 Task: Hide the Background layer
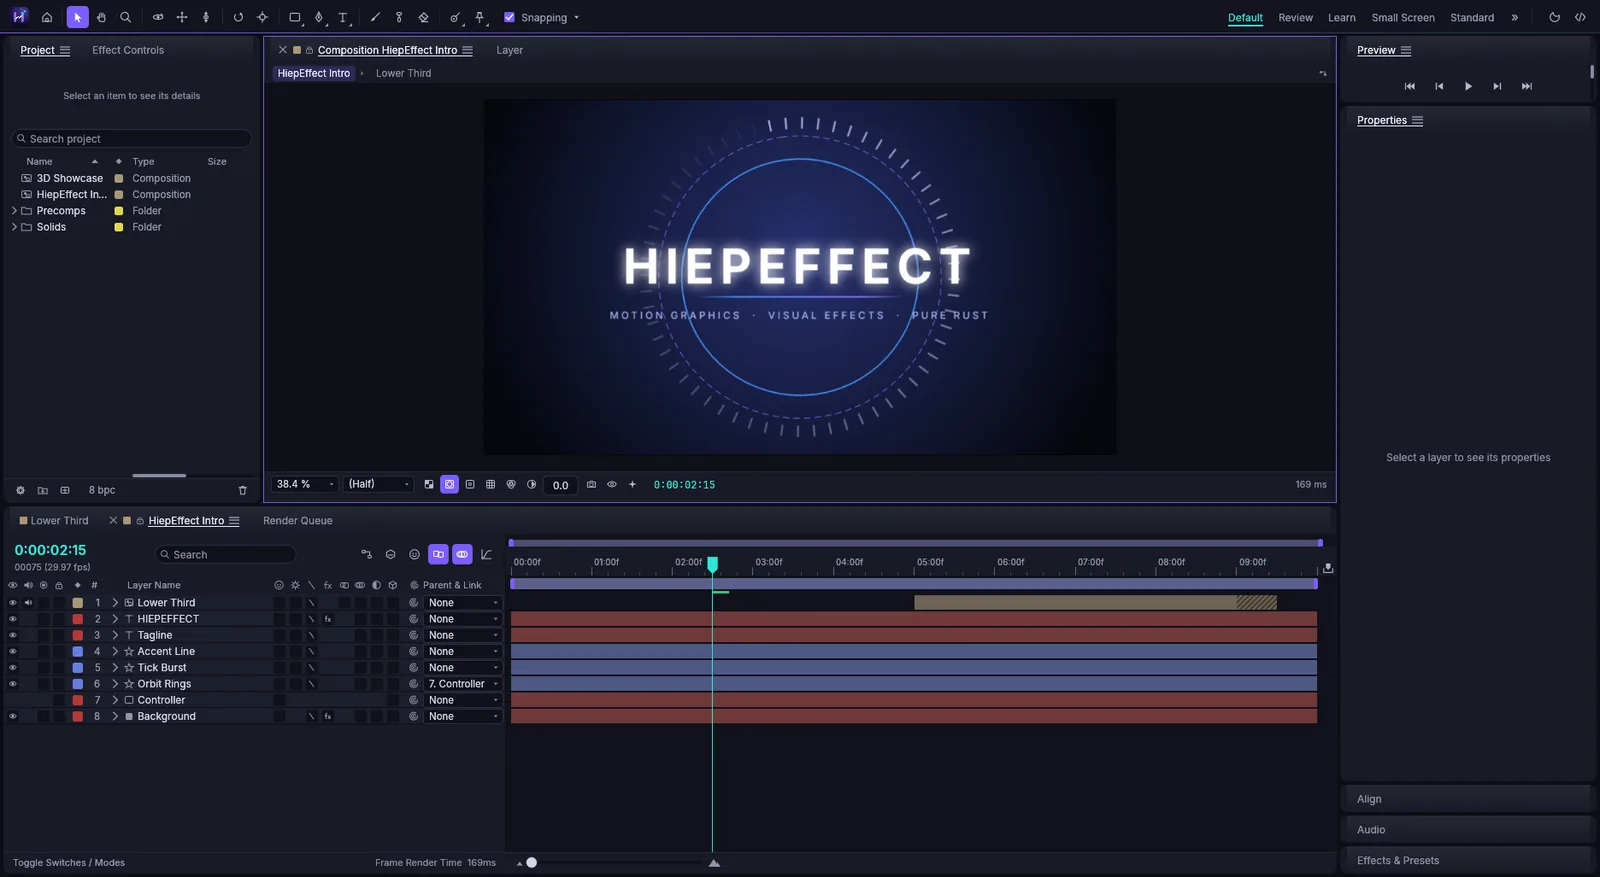tap(12, 716)
